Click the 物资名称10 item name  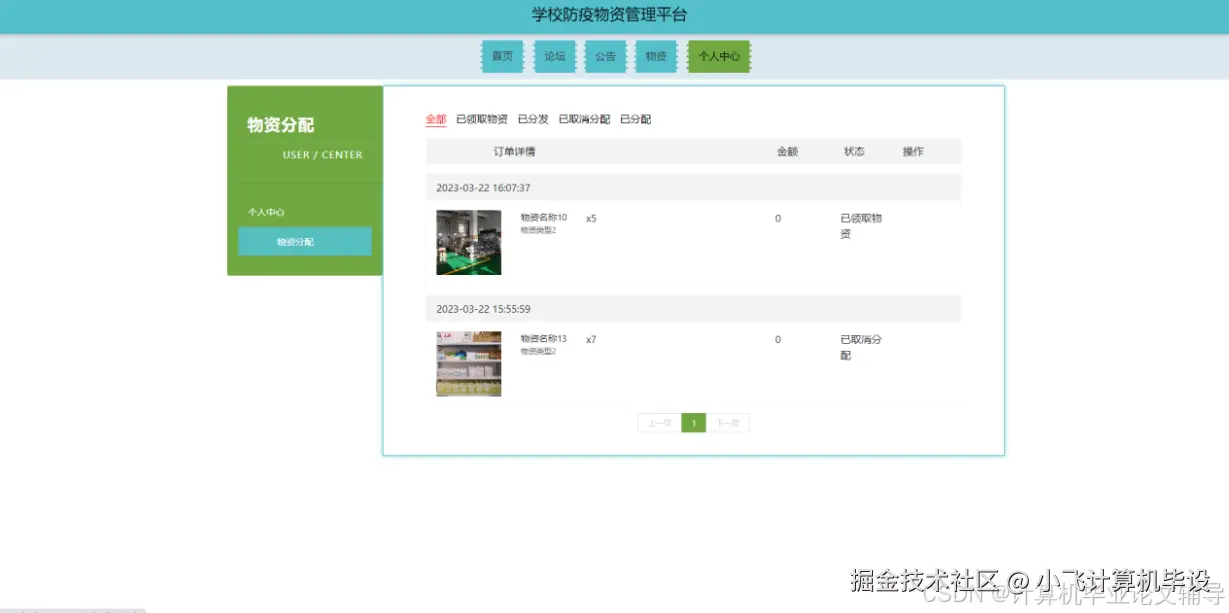coord(543,217)
